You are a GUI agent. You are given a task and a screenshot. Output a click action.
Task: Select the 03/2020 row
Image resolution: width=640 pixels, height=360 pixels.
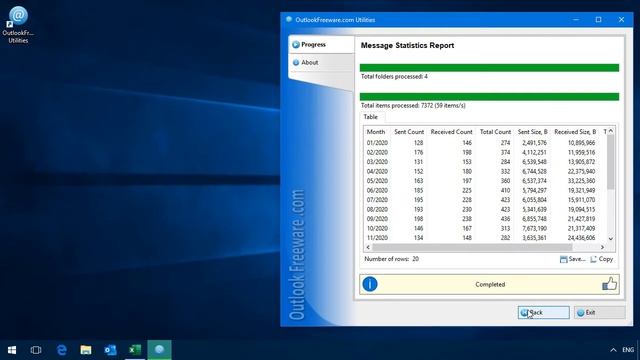click(x=485, y=162)
